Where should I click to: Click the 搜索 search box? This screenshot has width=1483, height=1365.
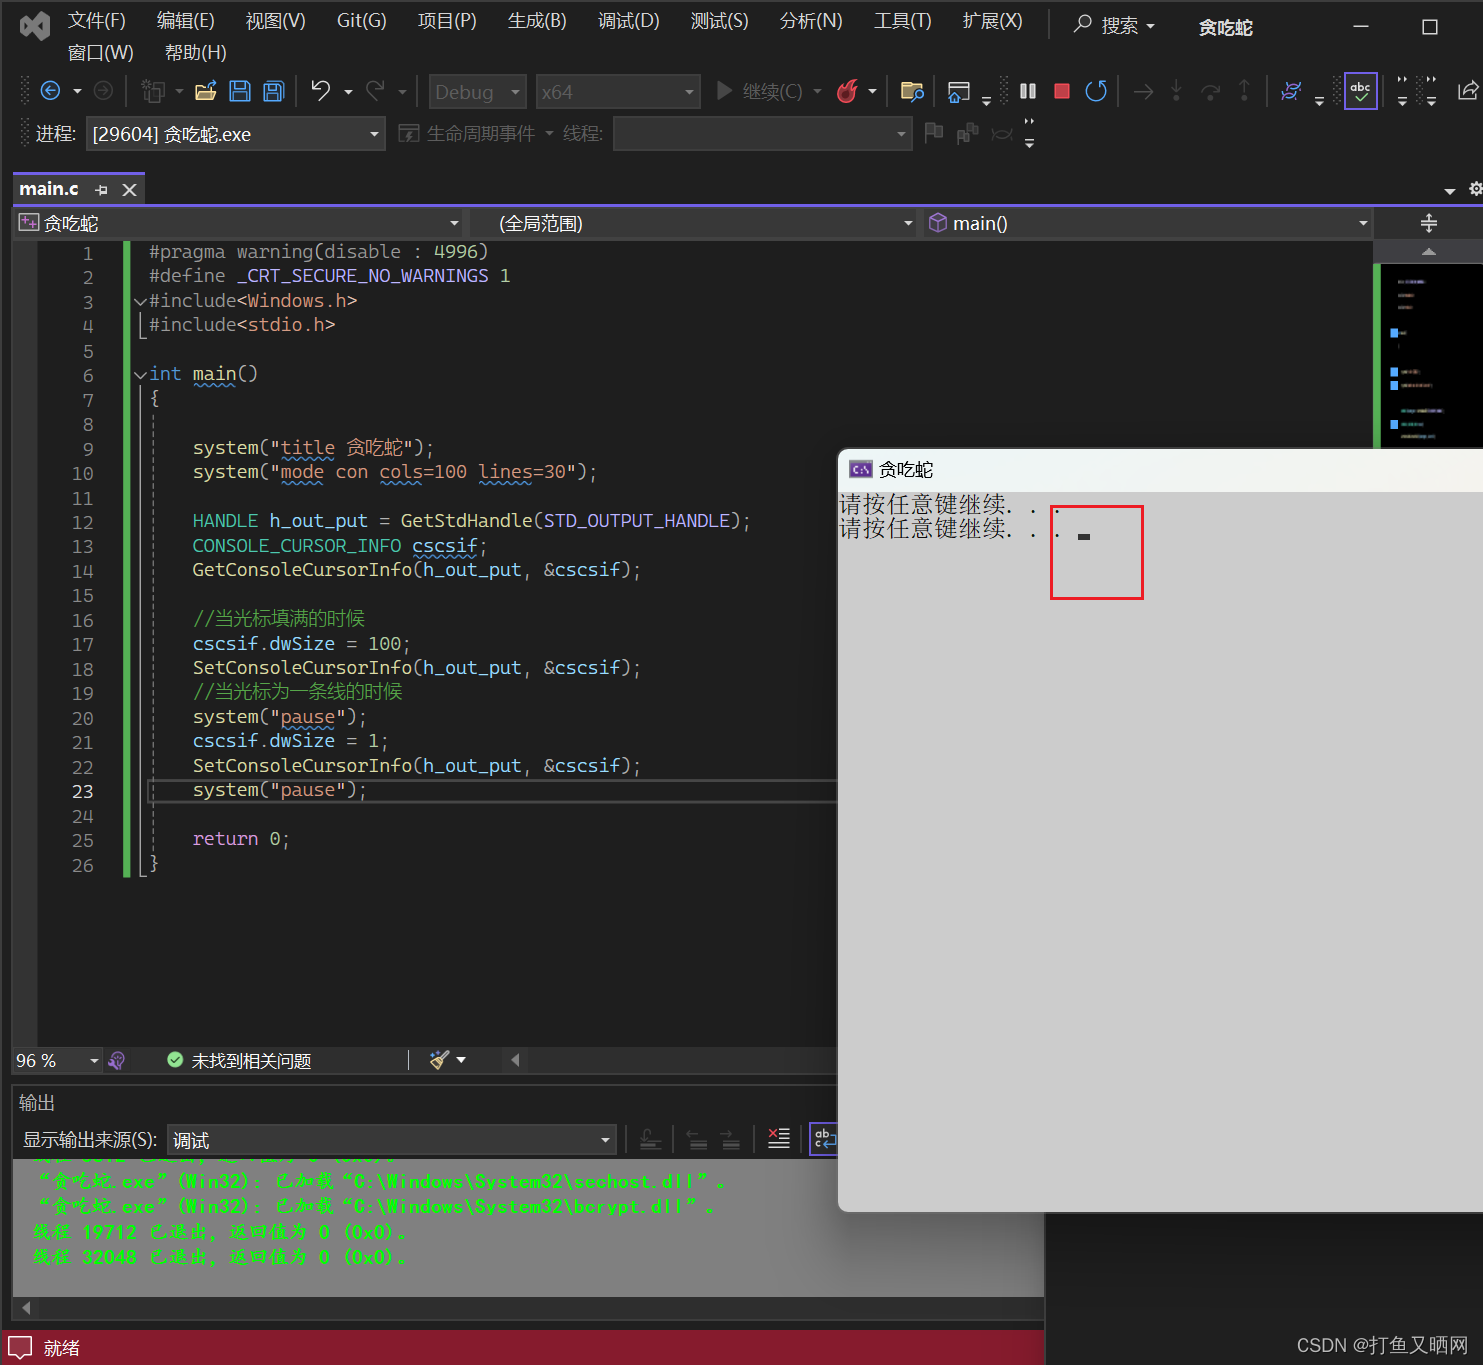tap(1114, 25)
